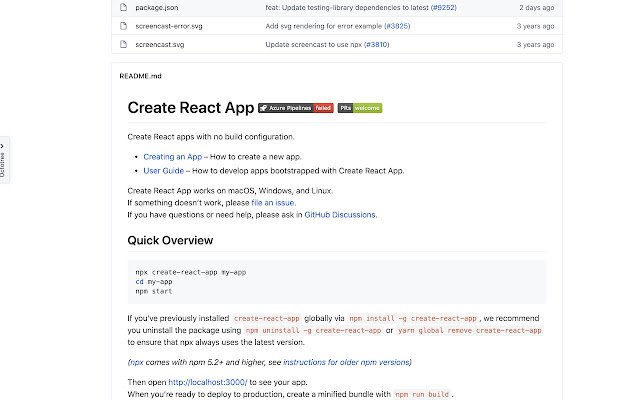
Task: Open instructions for older npm versions link
Action: (x=347, y=362)
